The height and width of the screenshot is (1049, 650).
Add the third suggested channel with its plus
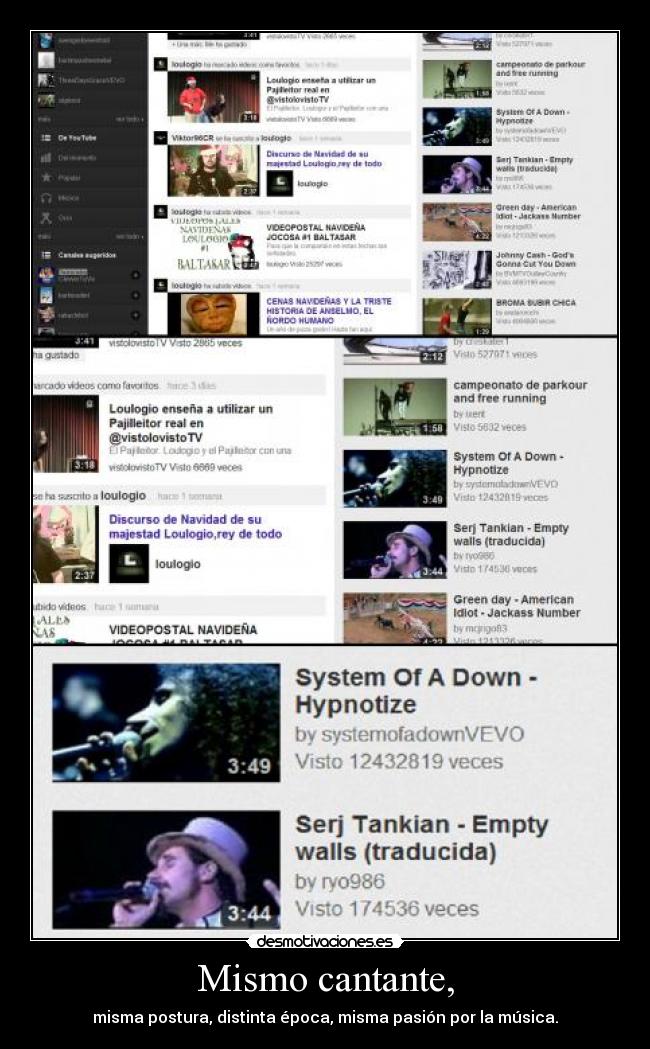tap(135, 314)
